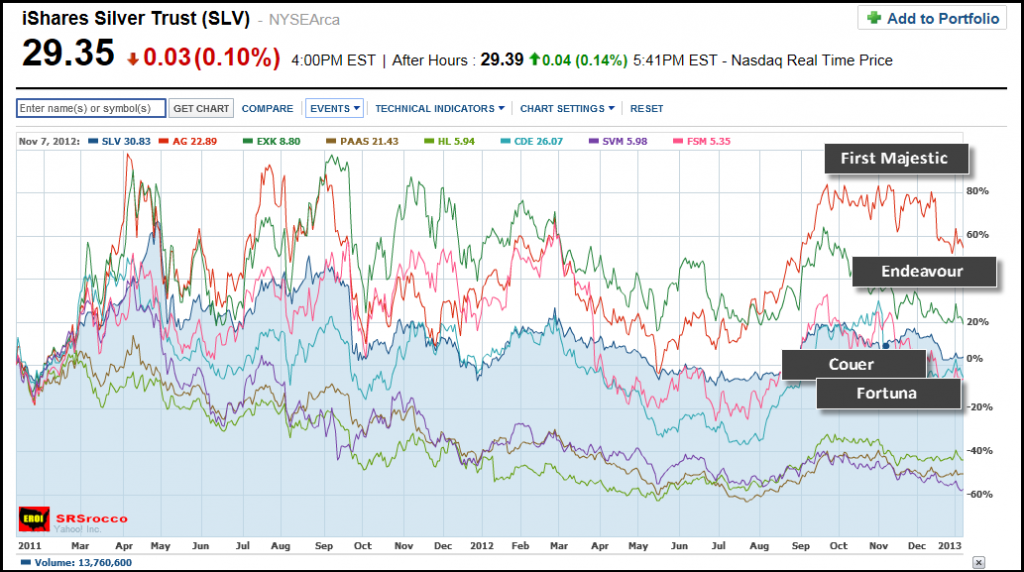
Task: Click the green up arrow after-hours icon
Action: tap(534, 59)
